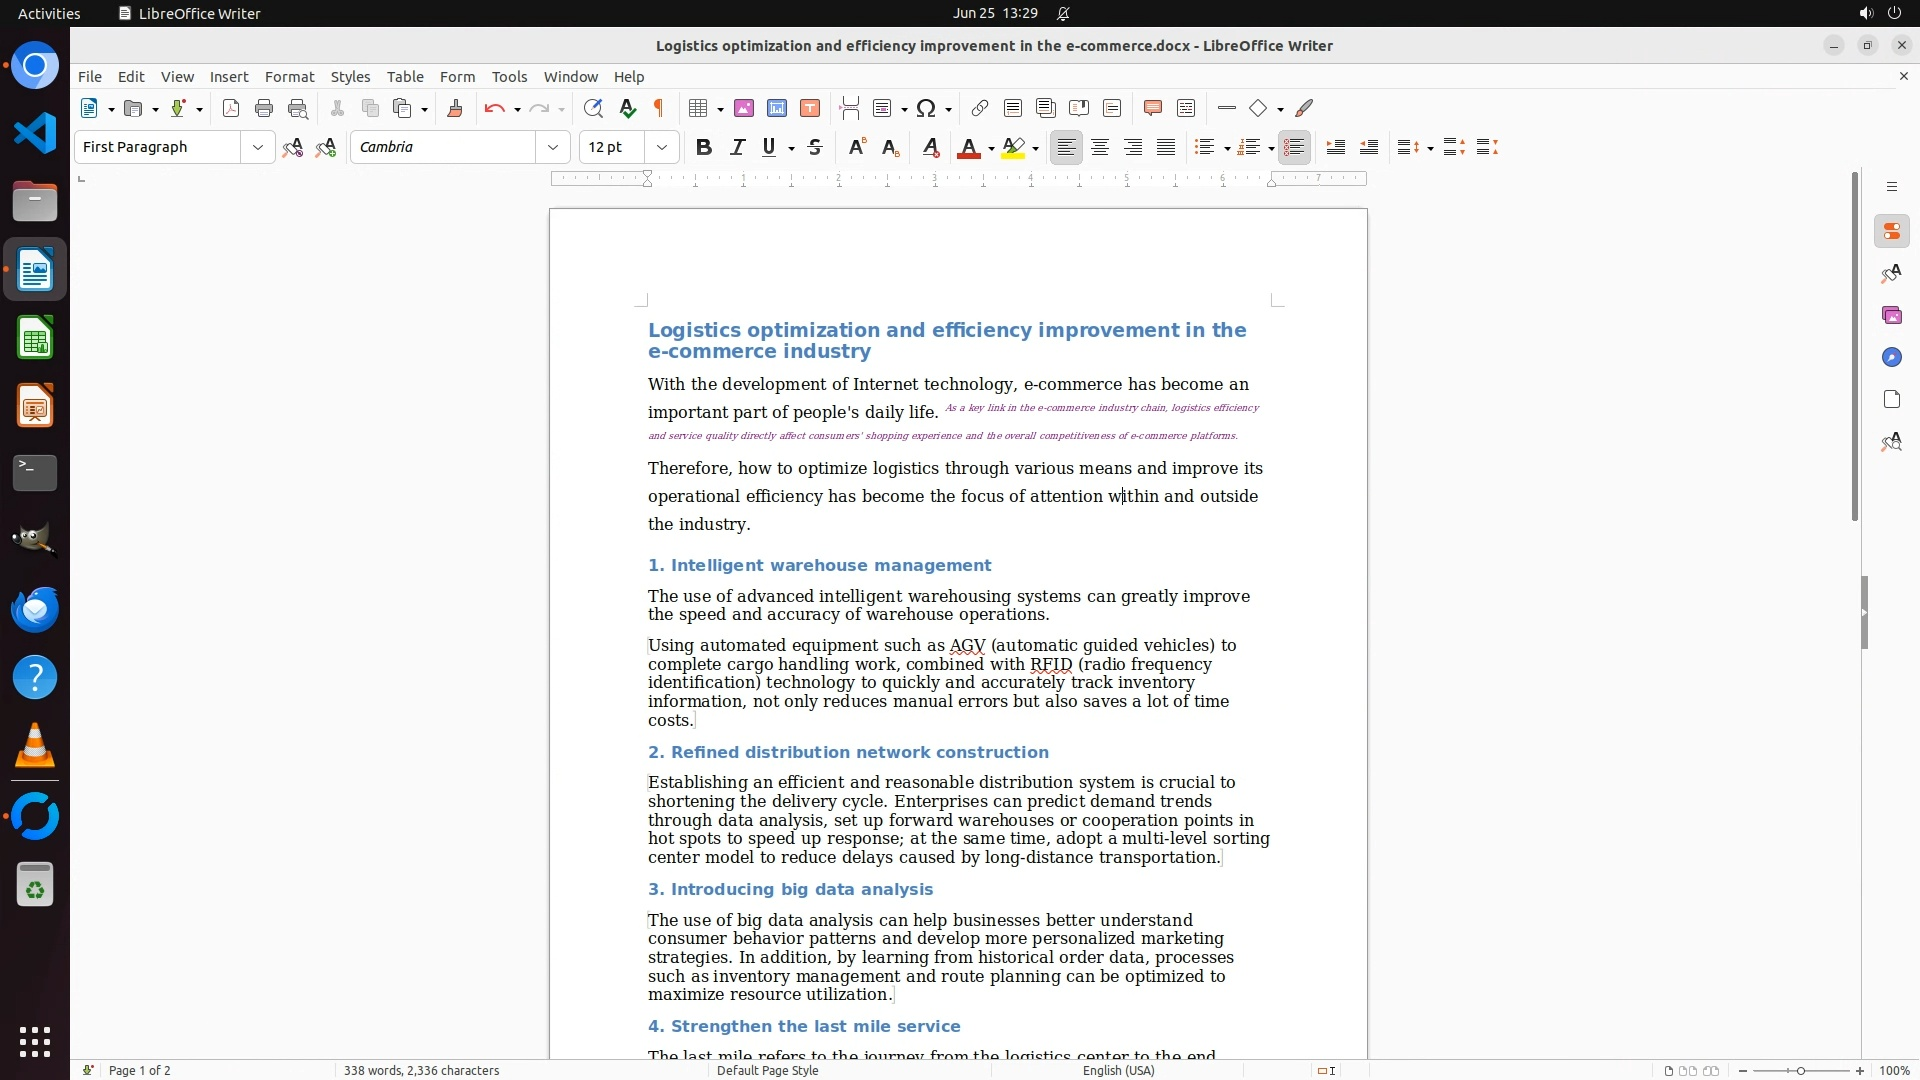Image resolution: width=1920 pixels, height=1080 pixels.
Task: Open Find and Replace tool
Action: pos(593,108)
